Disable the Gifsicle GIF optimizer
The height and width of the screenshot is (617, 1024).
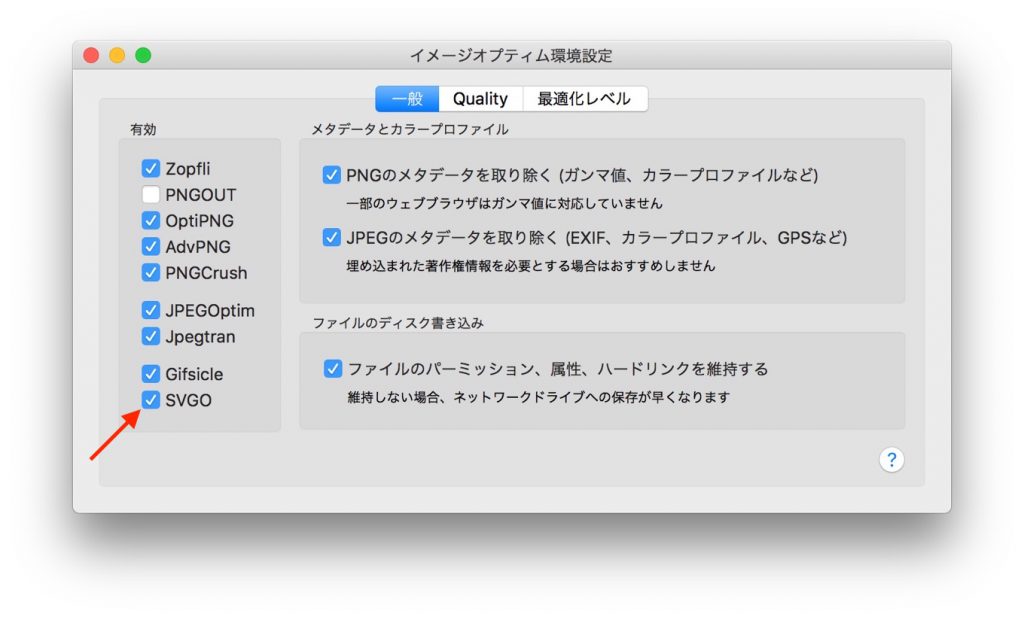[151, 374]
